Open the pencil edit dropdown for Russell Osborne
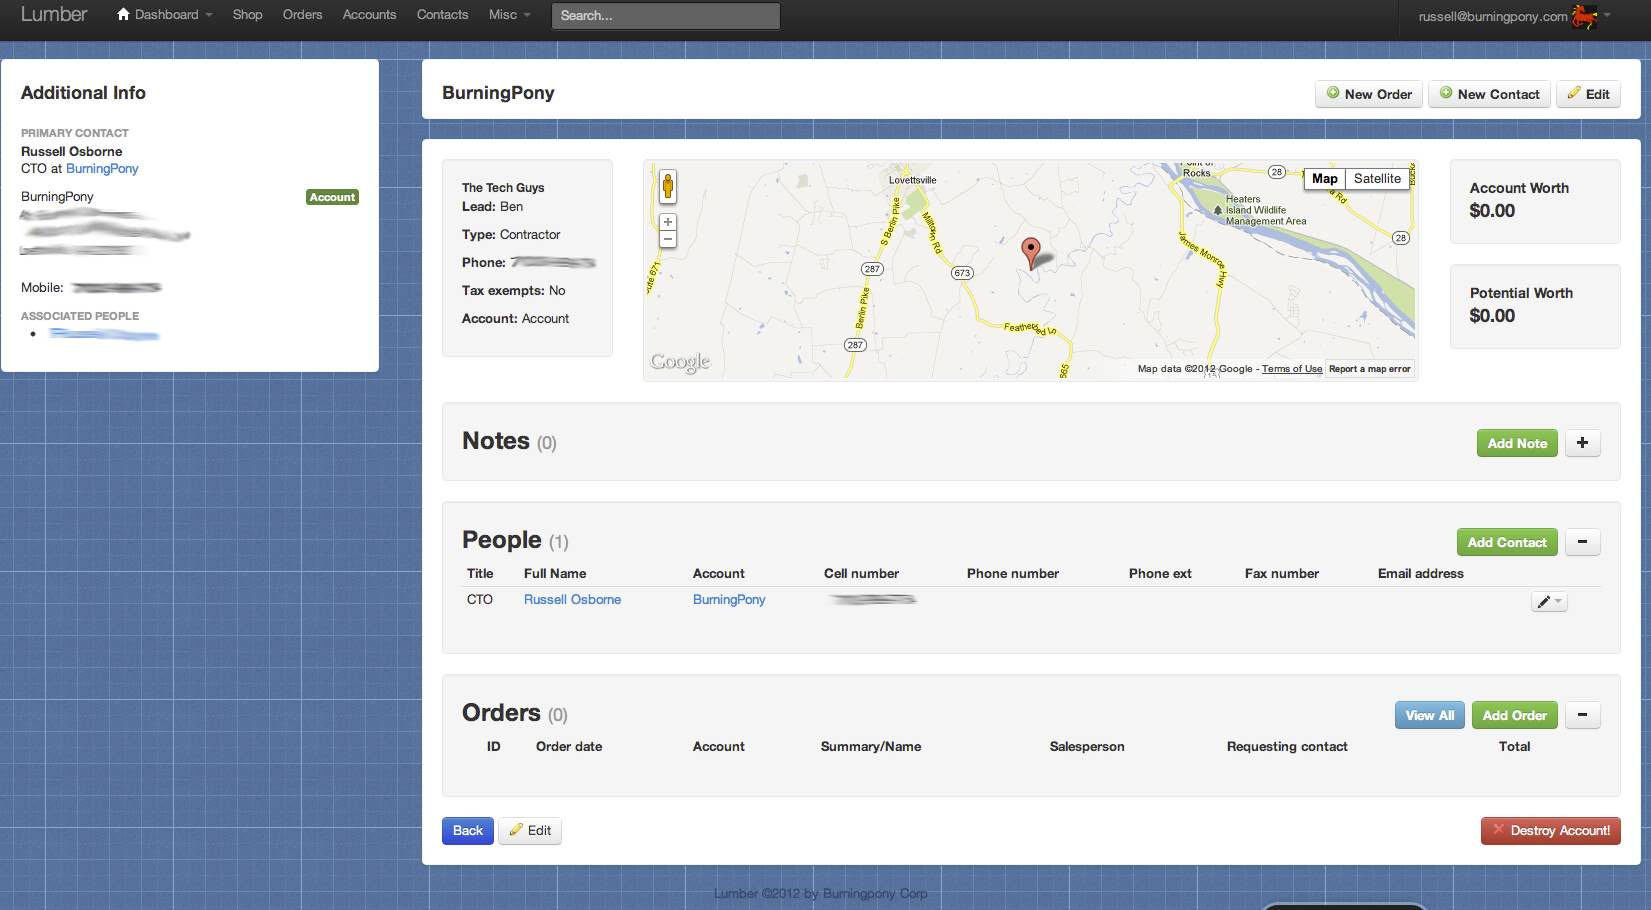 1549,601
